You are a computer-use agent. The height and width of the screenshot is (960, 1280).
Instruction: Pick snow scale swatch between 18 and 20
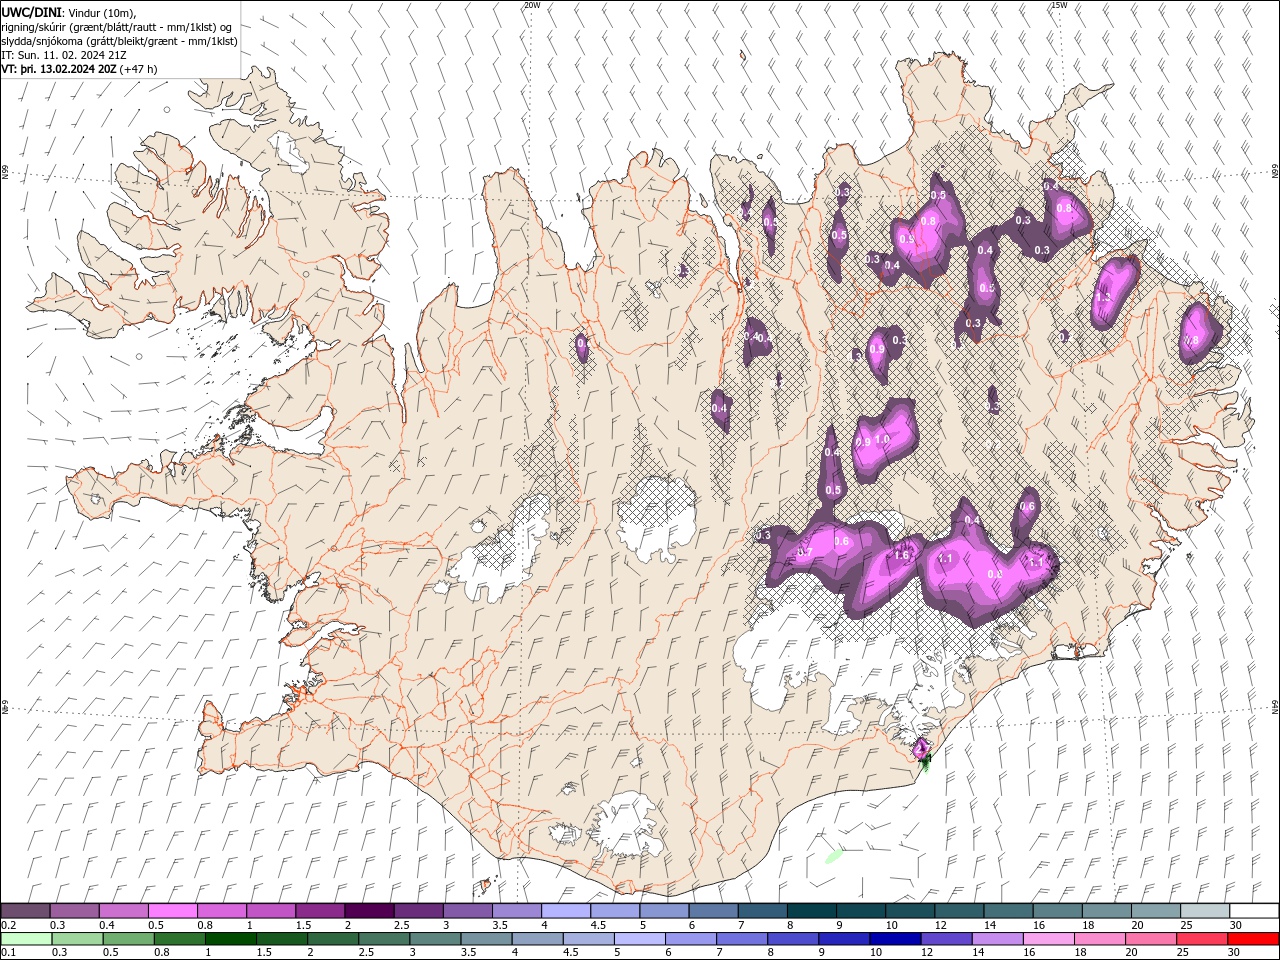point(1107,910)
